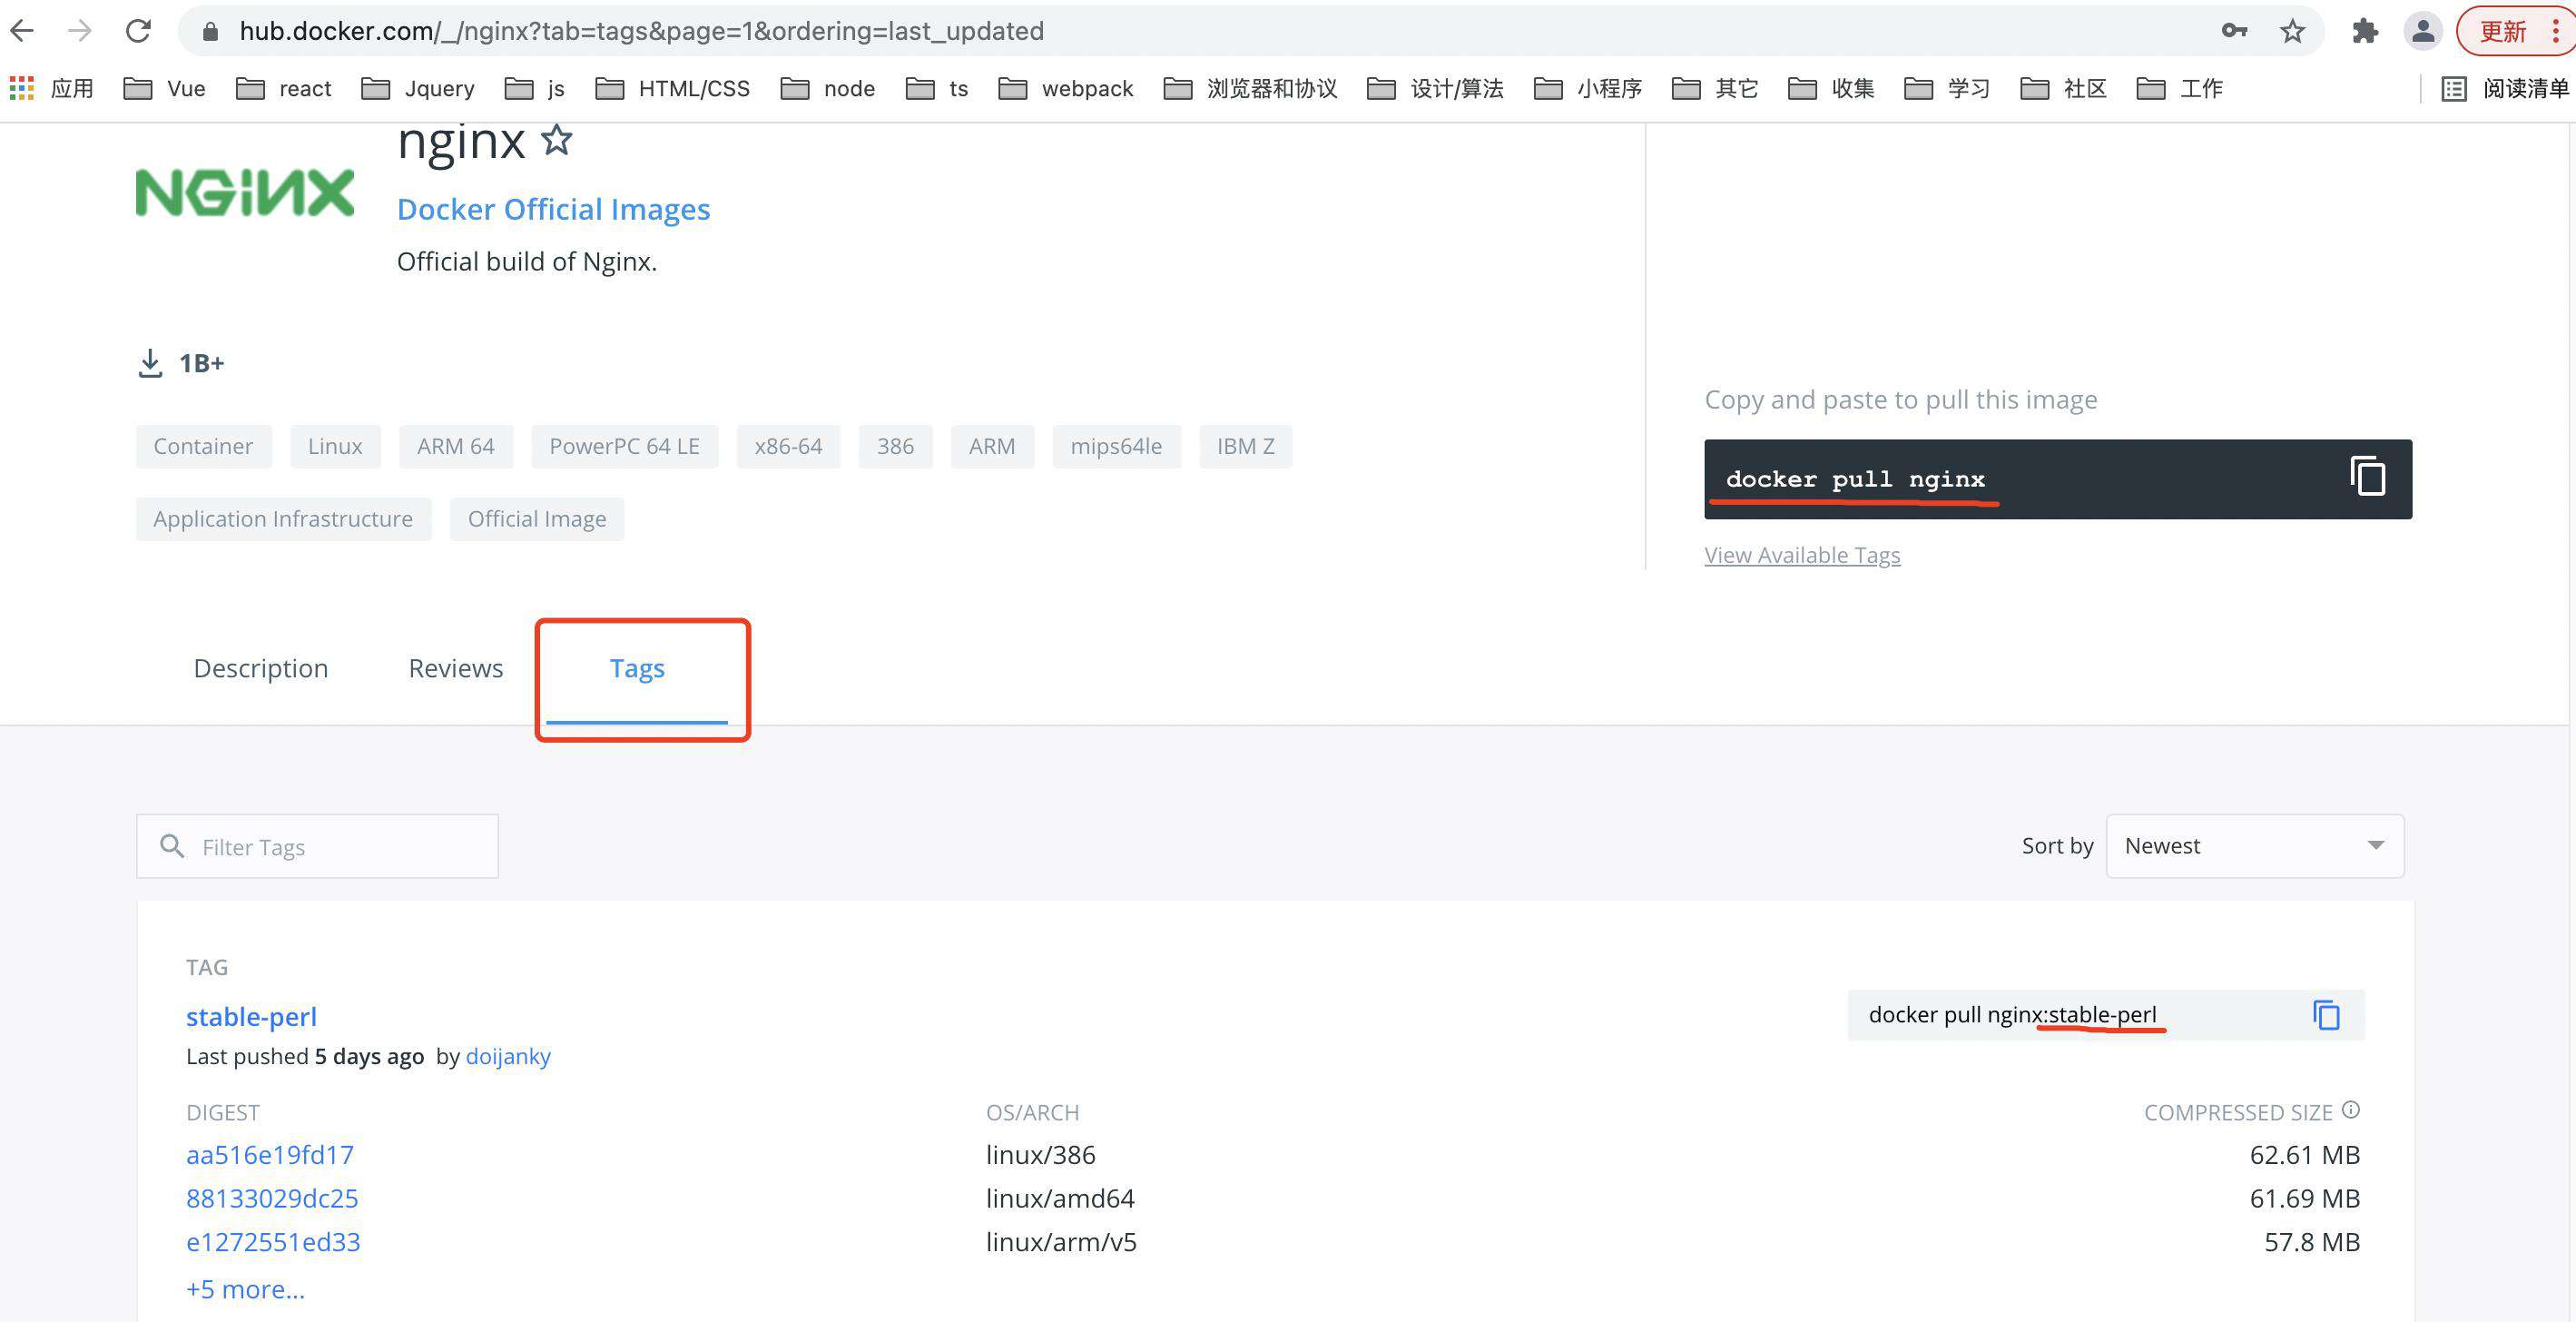
Task: Click the stable-perl tag link
Action: [x=251, y=1015]
